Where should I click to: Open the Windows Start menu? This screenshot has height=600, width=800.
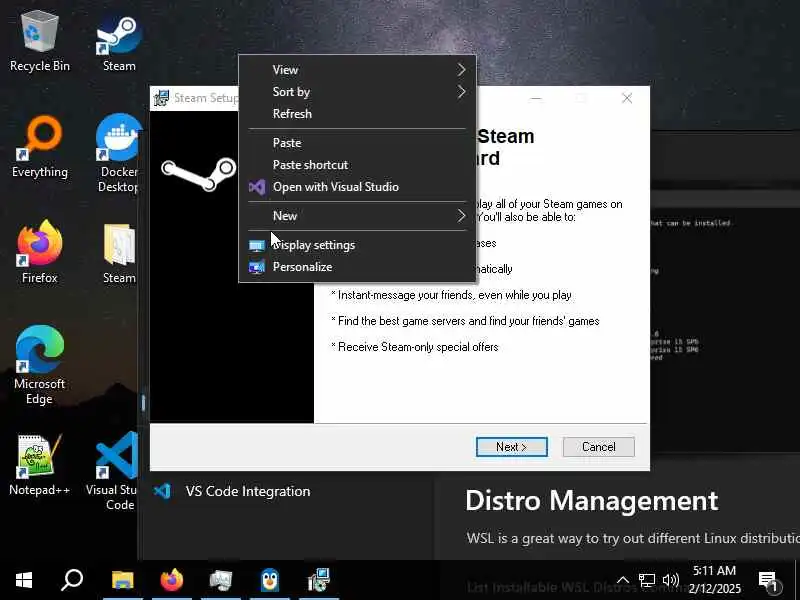point(24,580)
